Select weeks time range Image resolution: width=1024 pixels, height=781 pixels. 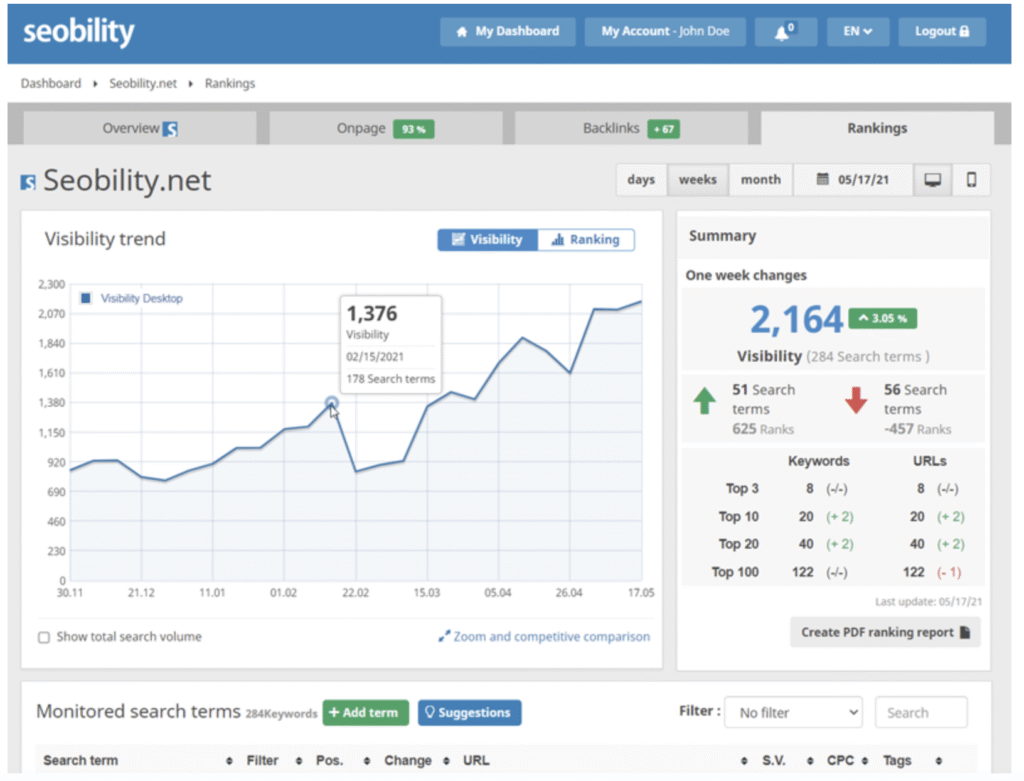point(697,180)
